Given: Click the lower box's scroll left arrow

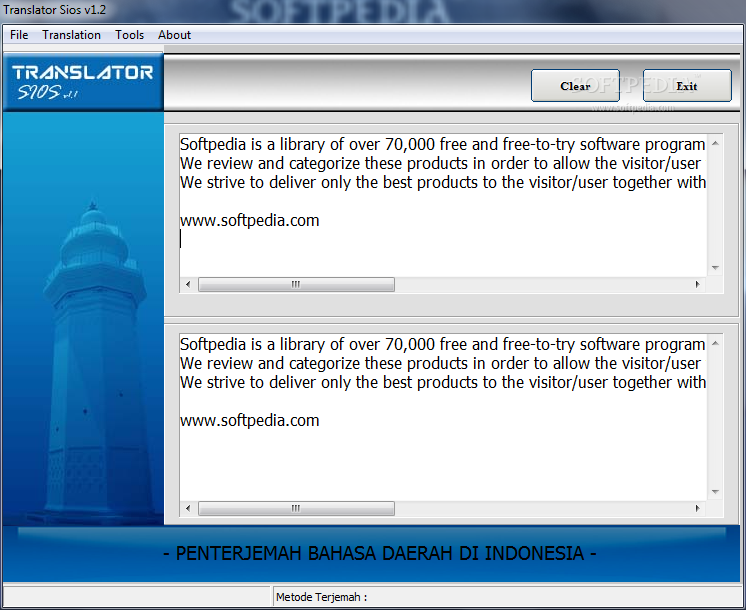Looking at the screenshot, I should point(188,508).
